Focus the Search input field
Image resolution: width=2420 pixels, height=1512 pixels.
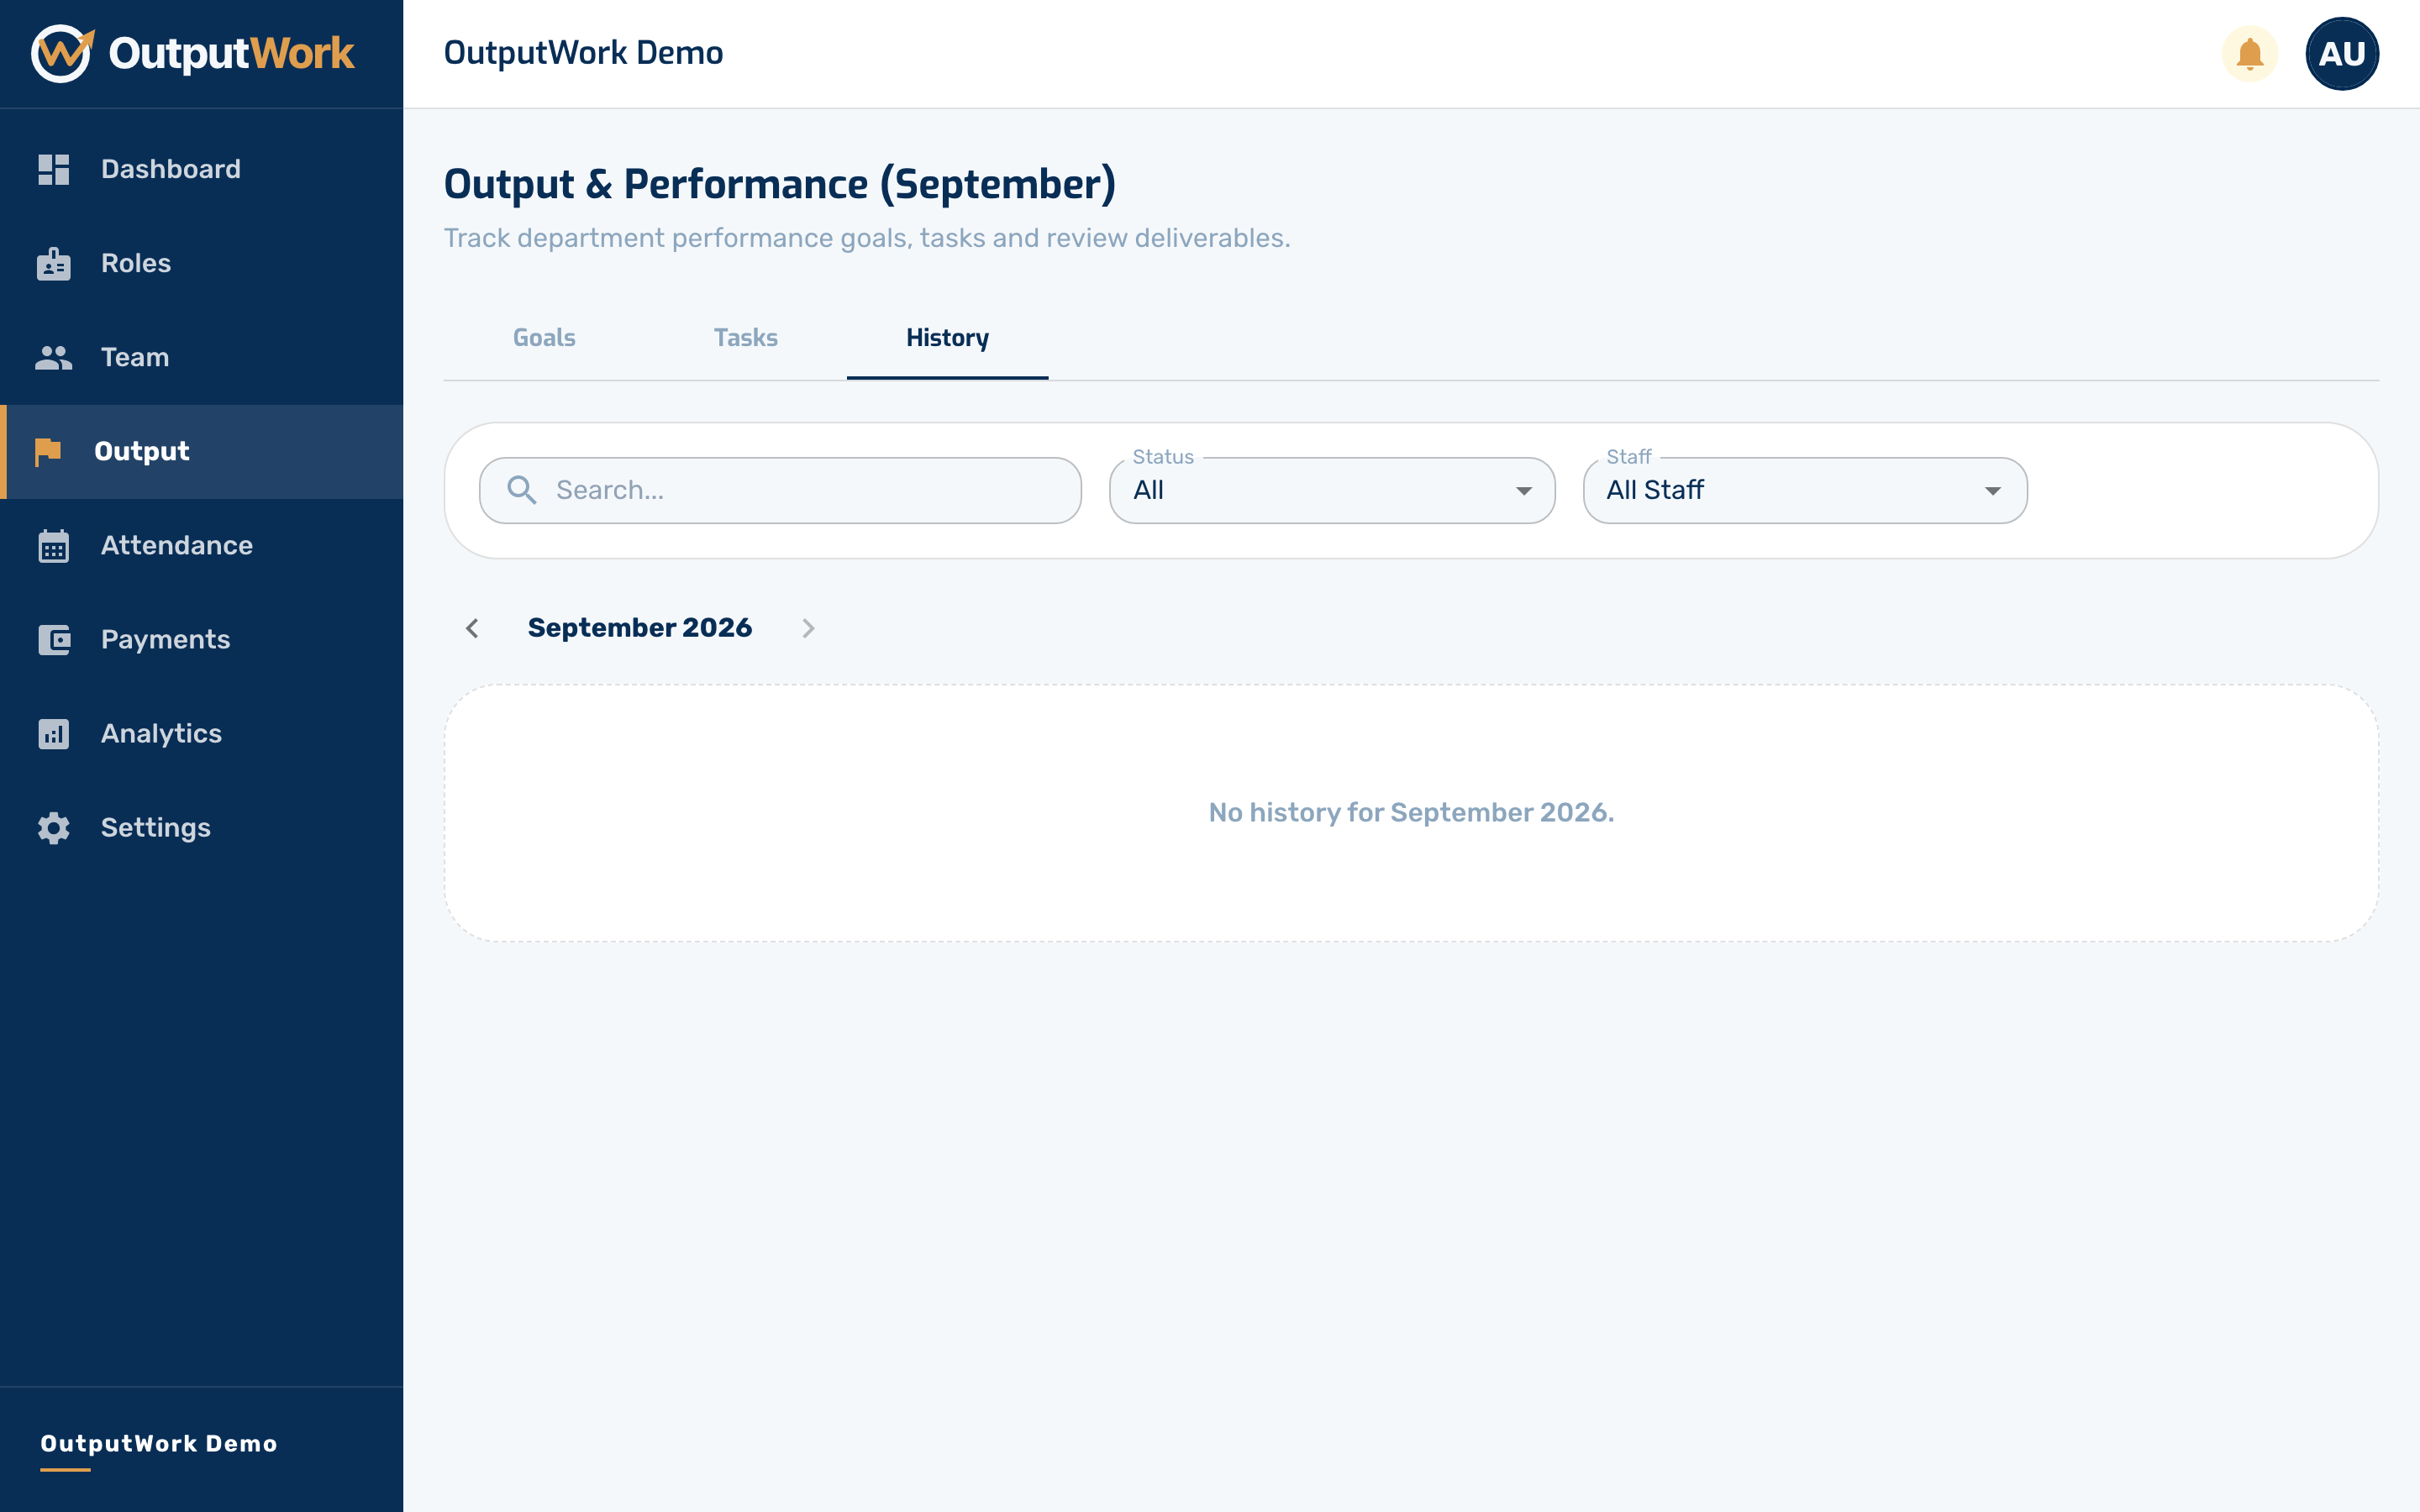coord(780,490)
